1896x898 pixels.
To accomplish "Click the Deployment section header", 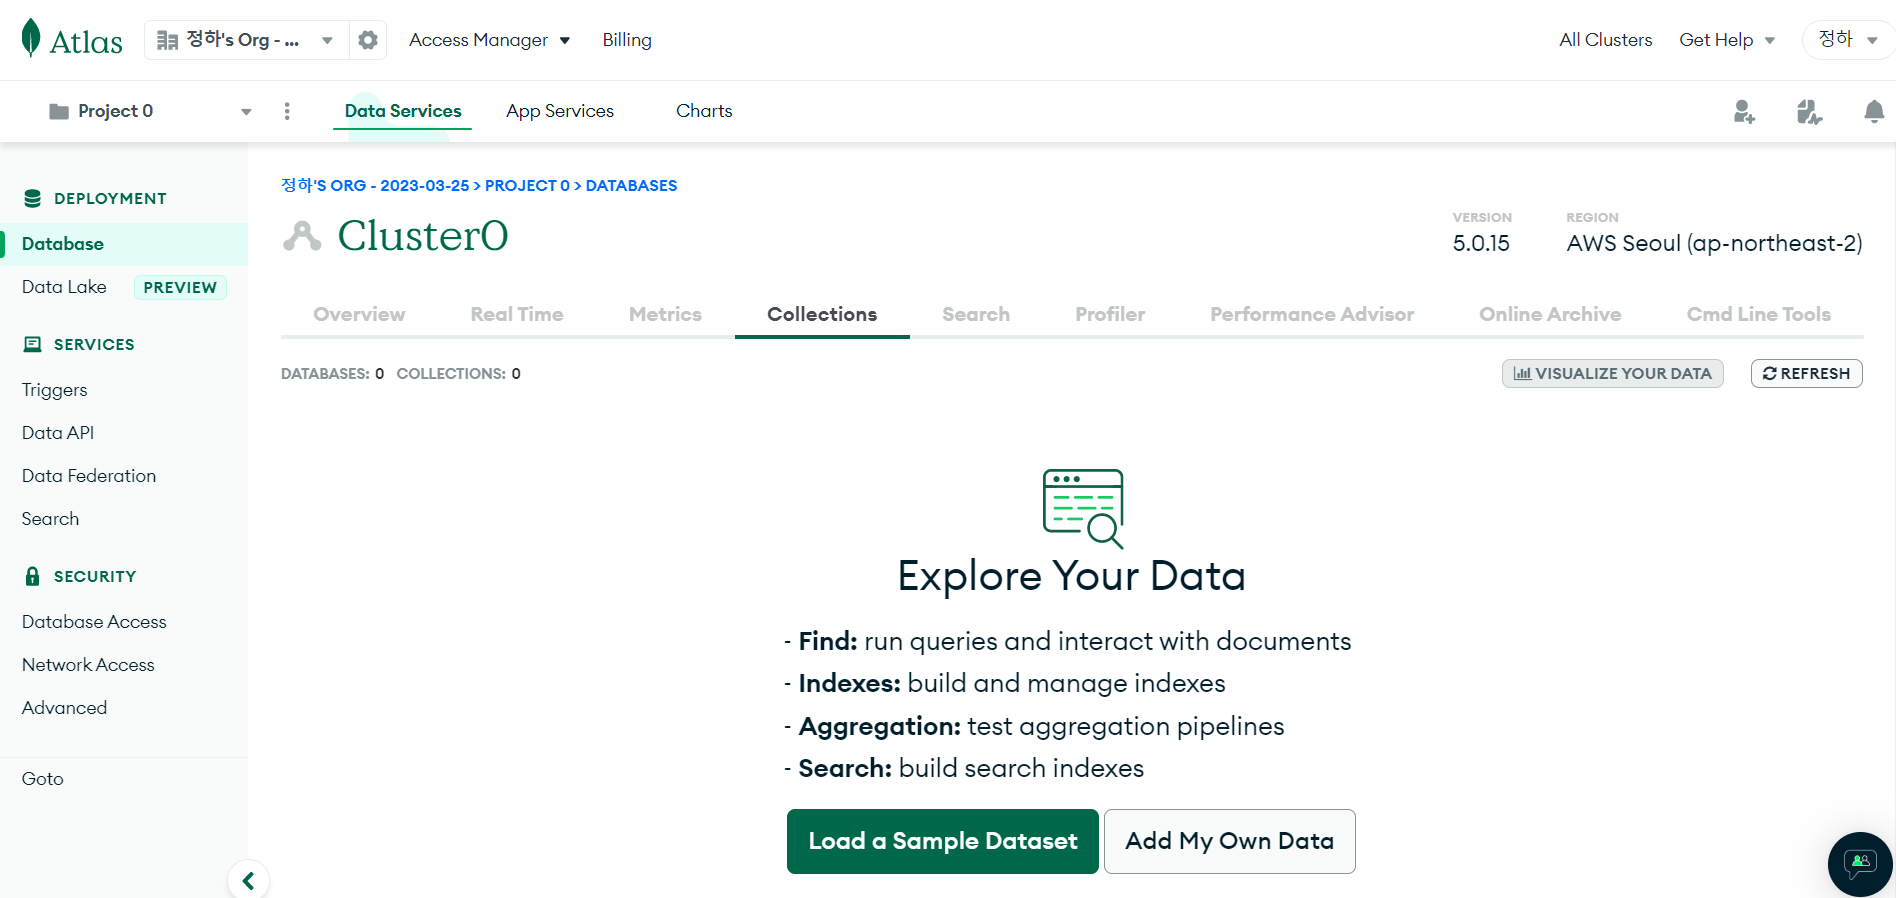I will (110, 199).
